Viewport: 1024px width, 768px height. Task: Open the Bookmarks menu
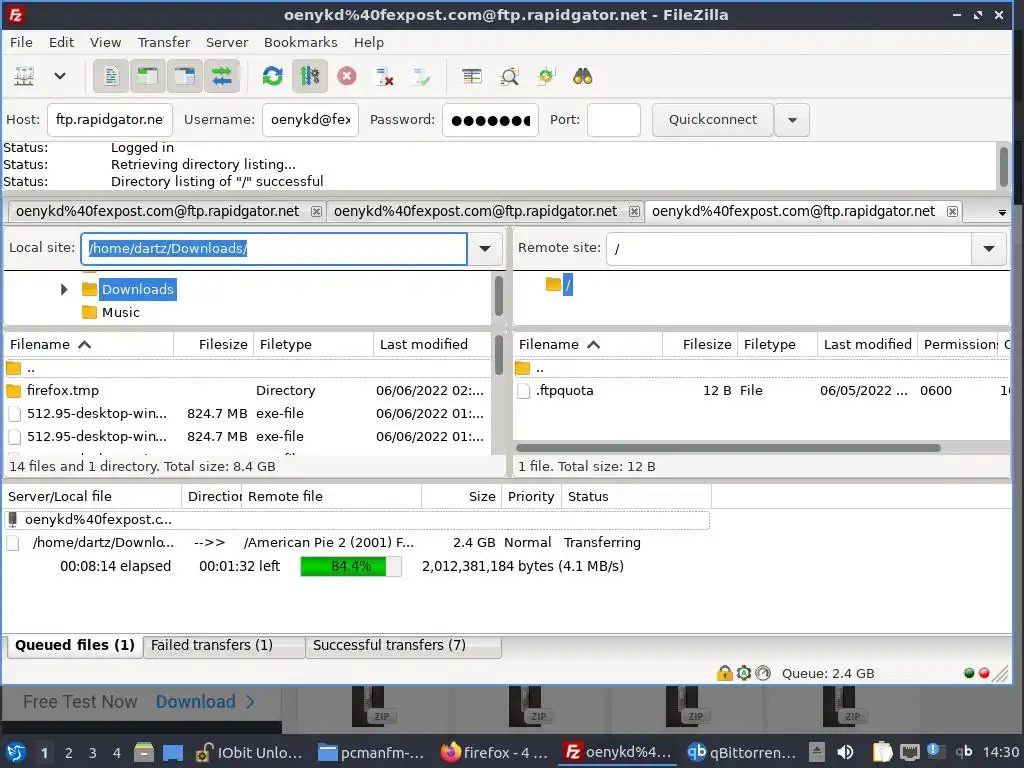pyautogui.click(x=300, y=42)
